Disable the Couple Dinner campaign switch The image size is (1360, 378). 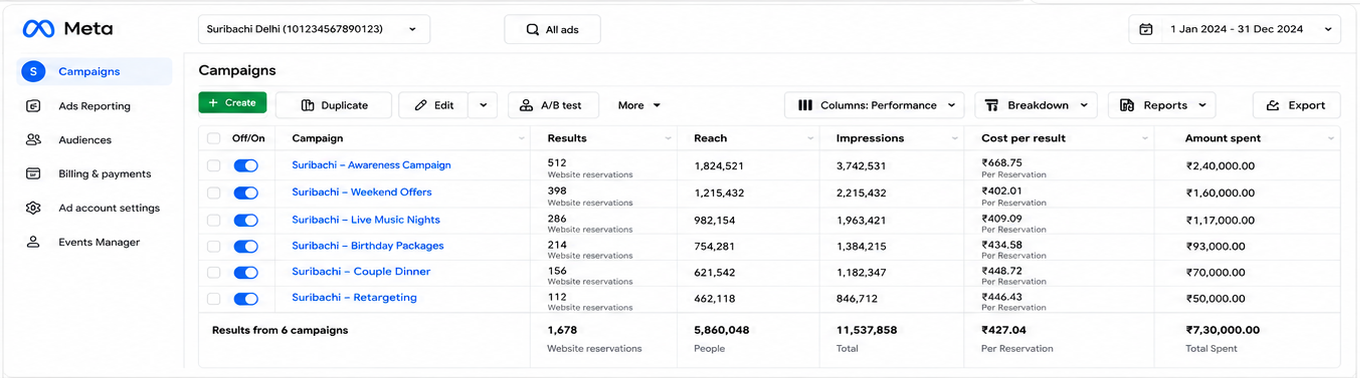[x=246, y=272]
